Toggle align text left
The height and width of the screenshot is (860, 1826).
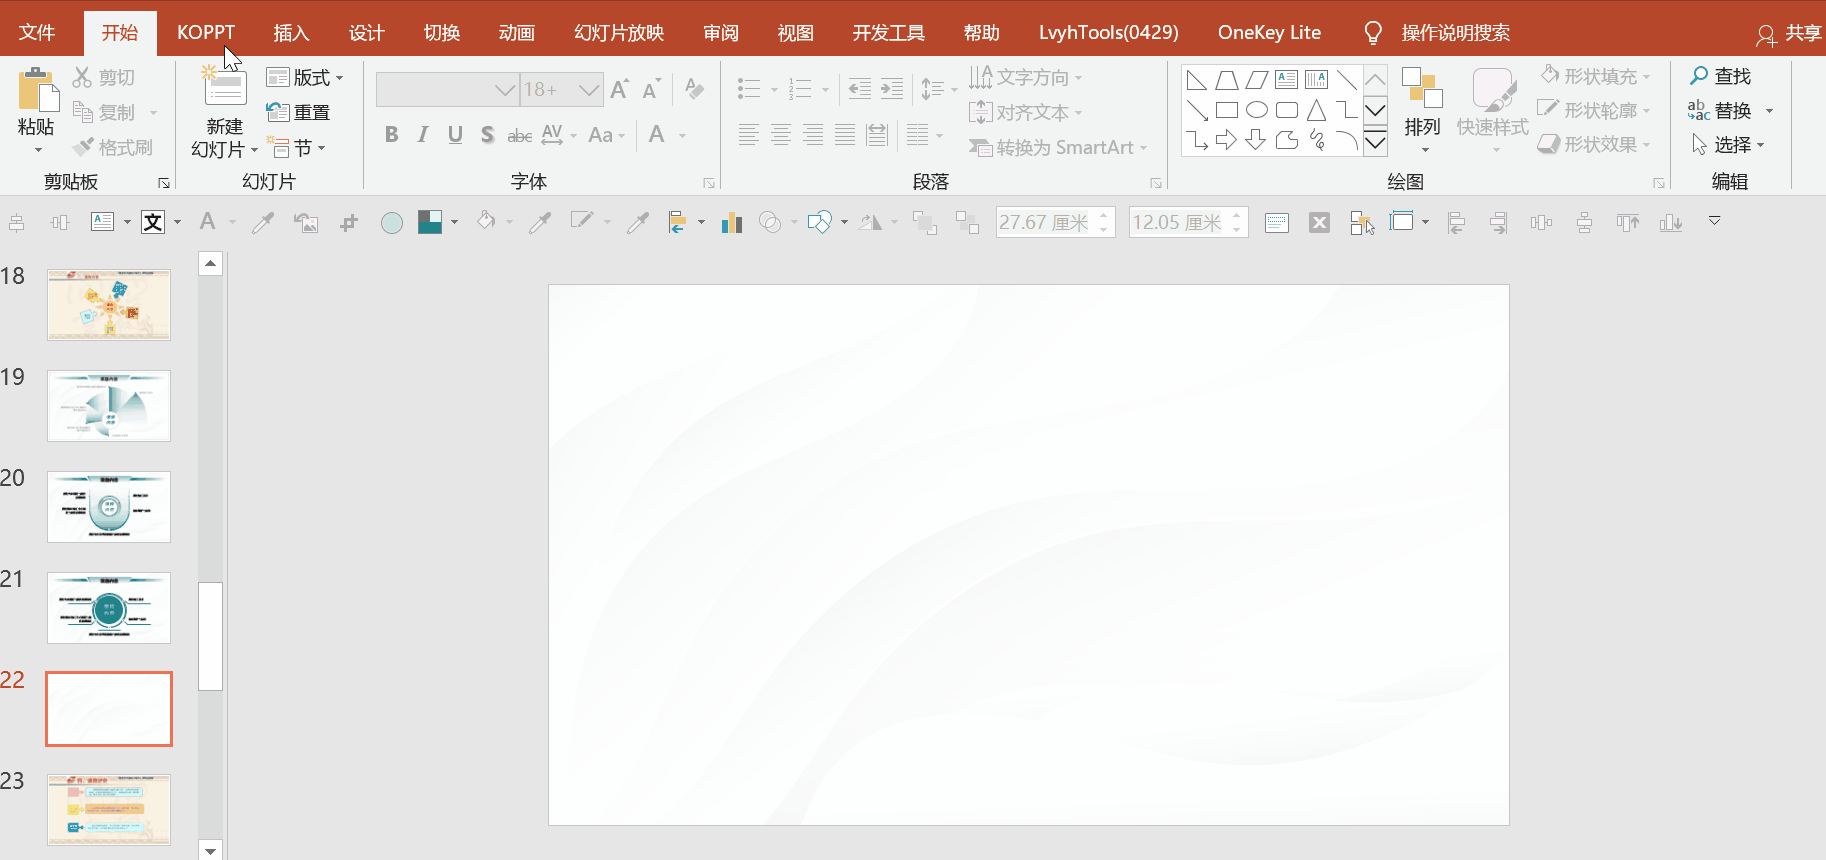pyautogui.click(x=749, y=135)
